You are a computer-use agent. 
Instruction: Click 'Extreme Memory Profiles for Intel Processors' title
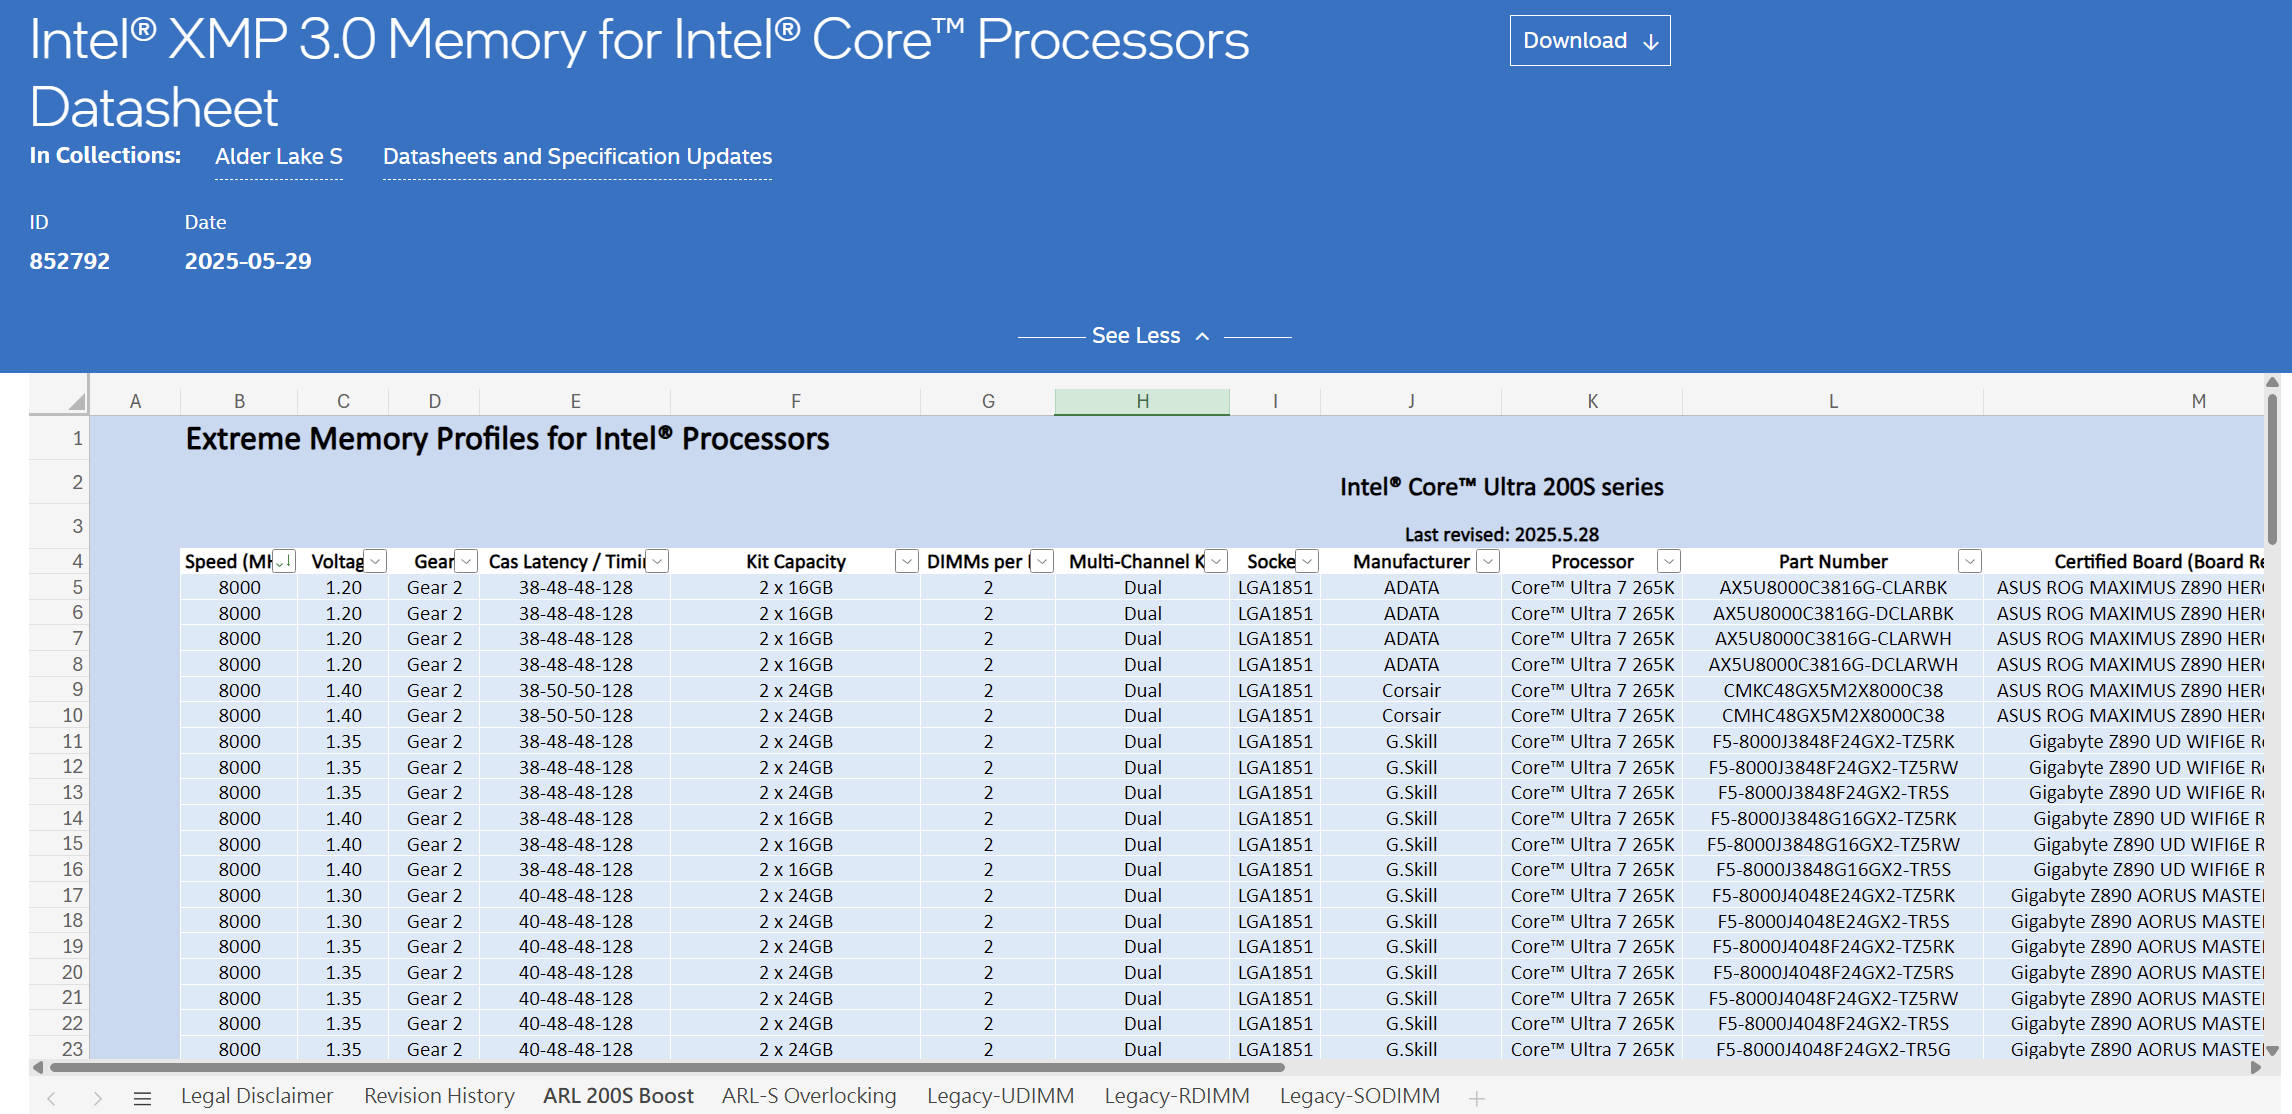tap(507, 439)
